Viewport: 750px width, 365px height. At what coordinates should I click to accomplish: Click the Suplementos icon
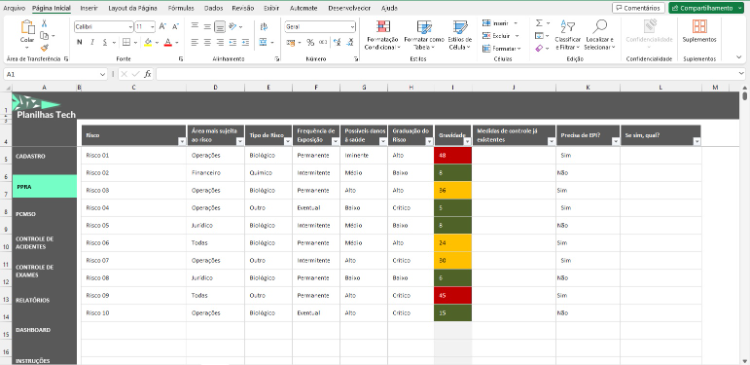click(x=699, y=26)
